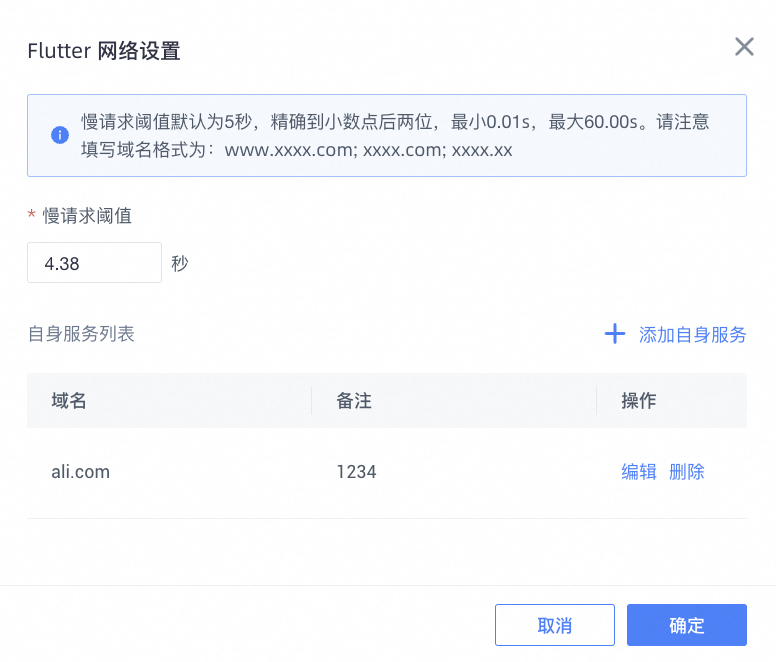The width and height of the screenshot is (776, 662).
Task: Click the 取消 button
Action: pyautogui.click(x=555, y=625)
